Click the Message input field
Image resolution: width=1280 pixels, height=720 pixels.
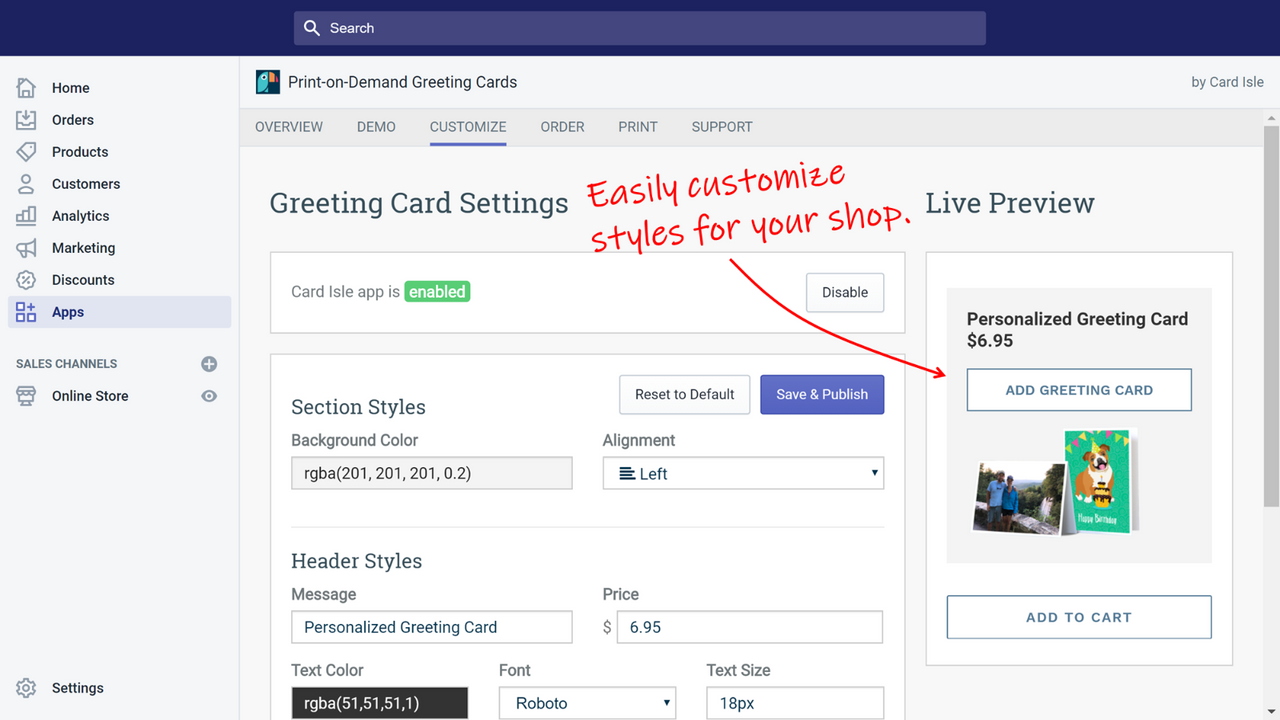tap(432, 627)
